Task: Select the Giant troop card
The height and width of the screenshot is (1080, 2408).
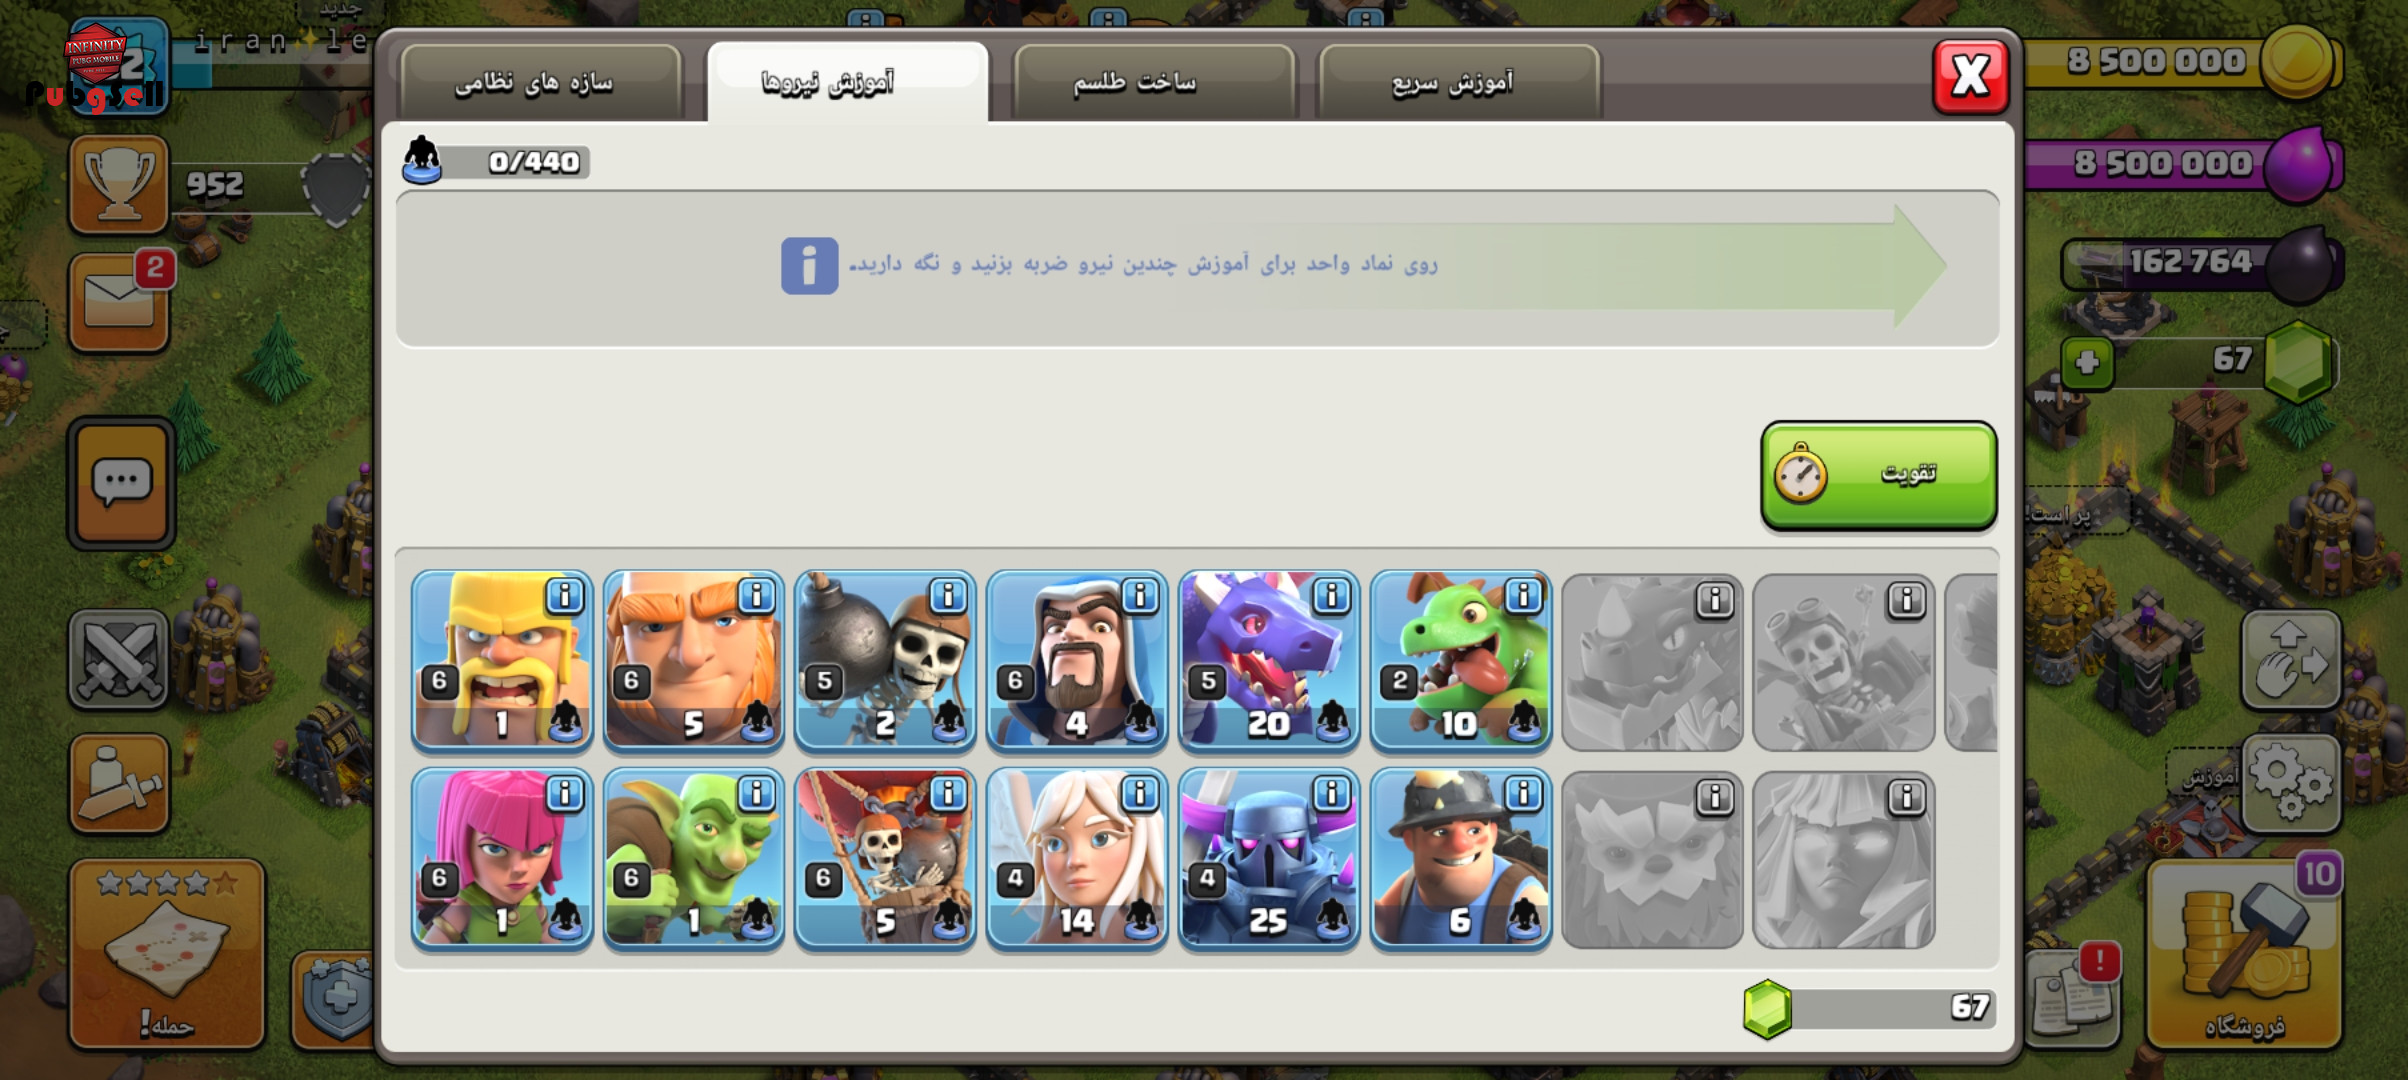Action: click(x=694, y=660)
